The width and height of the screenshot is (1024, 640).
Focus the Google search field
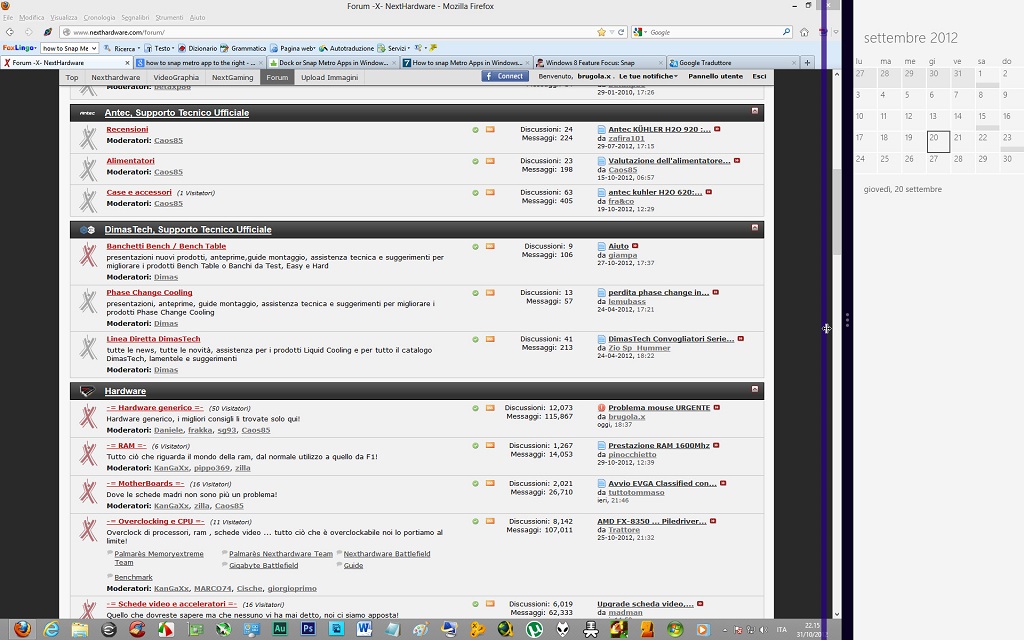tap(714, 32)
